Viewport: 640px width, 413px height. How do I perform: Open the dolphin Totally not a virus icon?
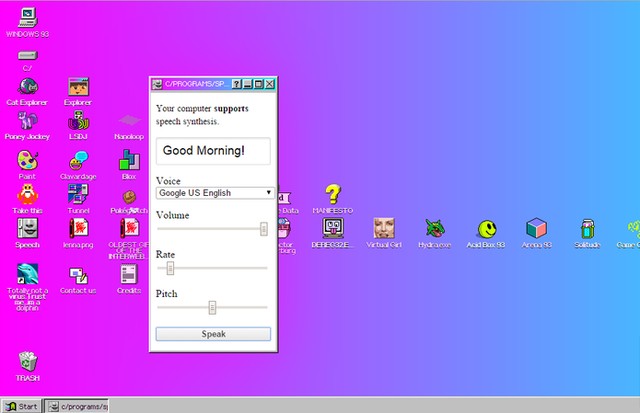(x=27, y=274)
